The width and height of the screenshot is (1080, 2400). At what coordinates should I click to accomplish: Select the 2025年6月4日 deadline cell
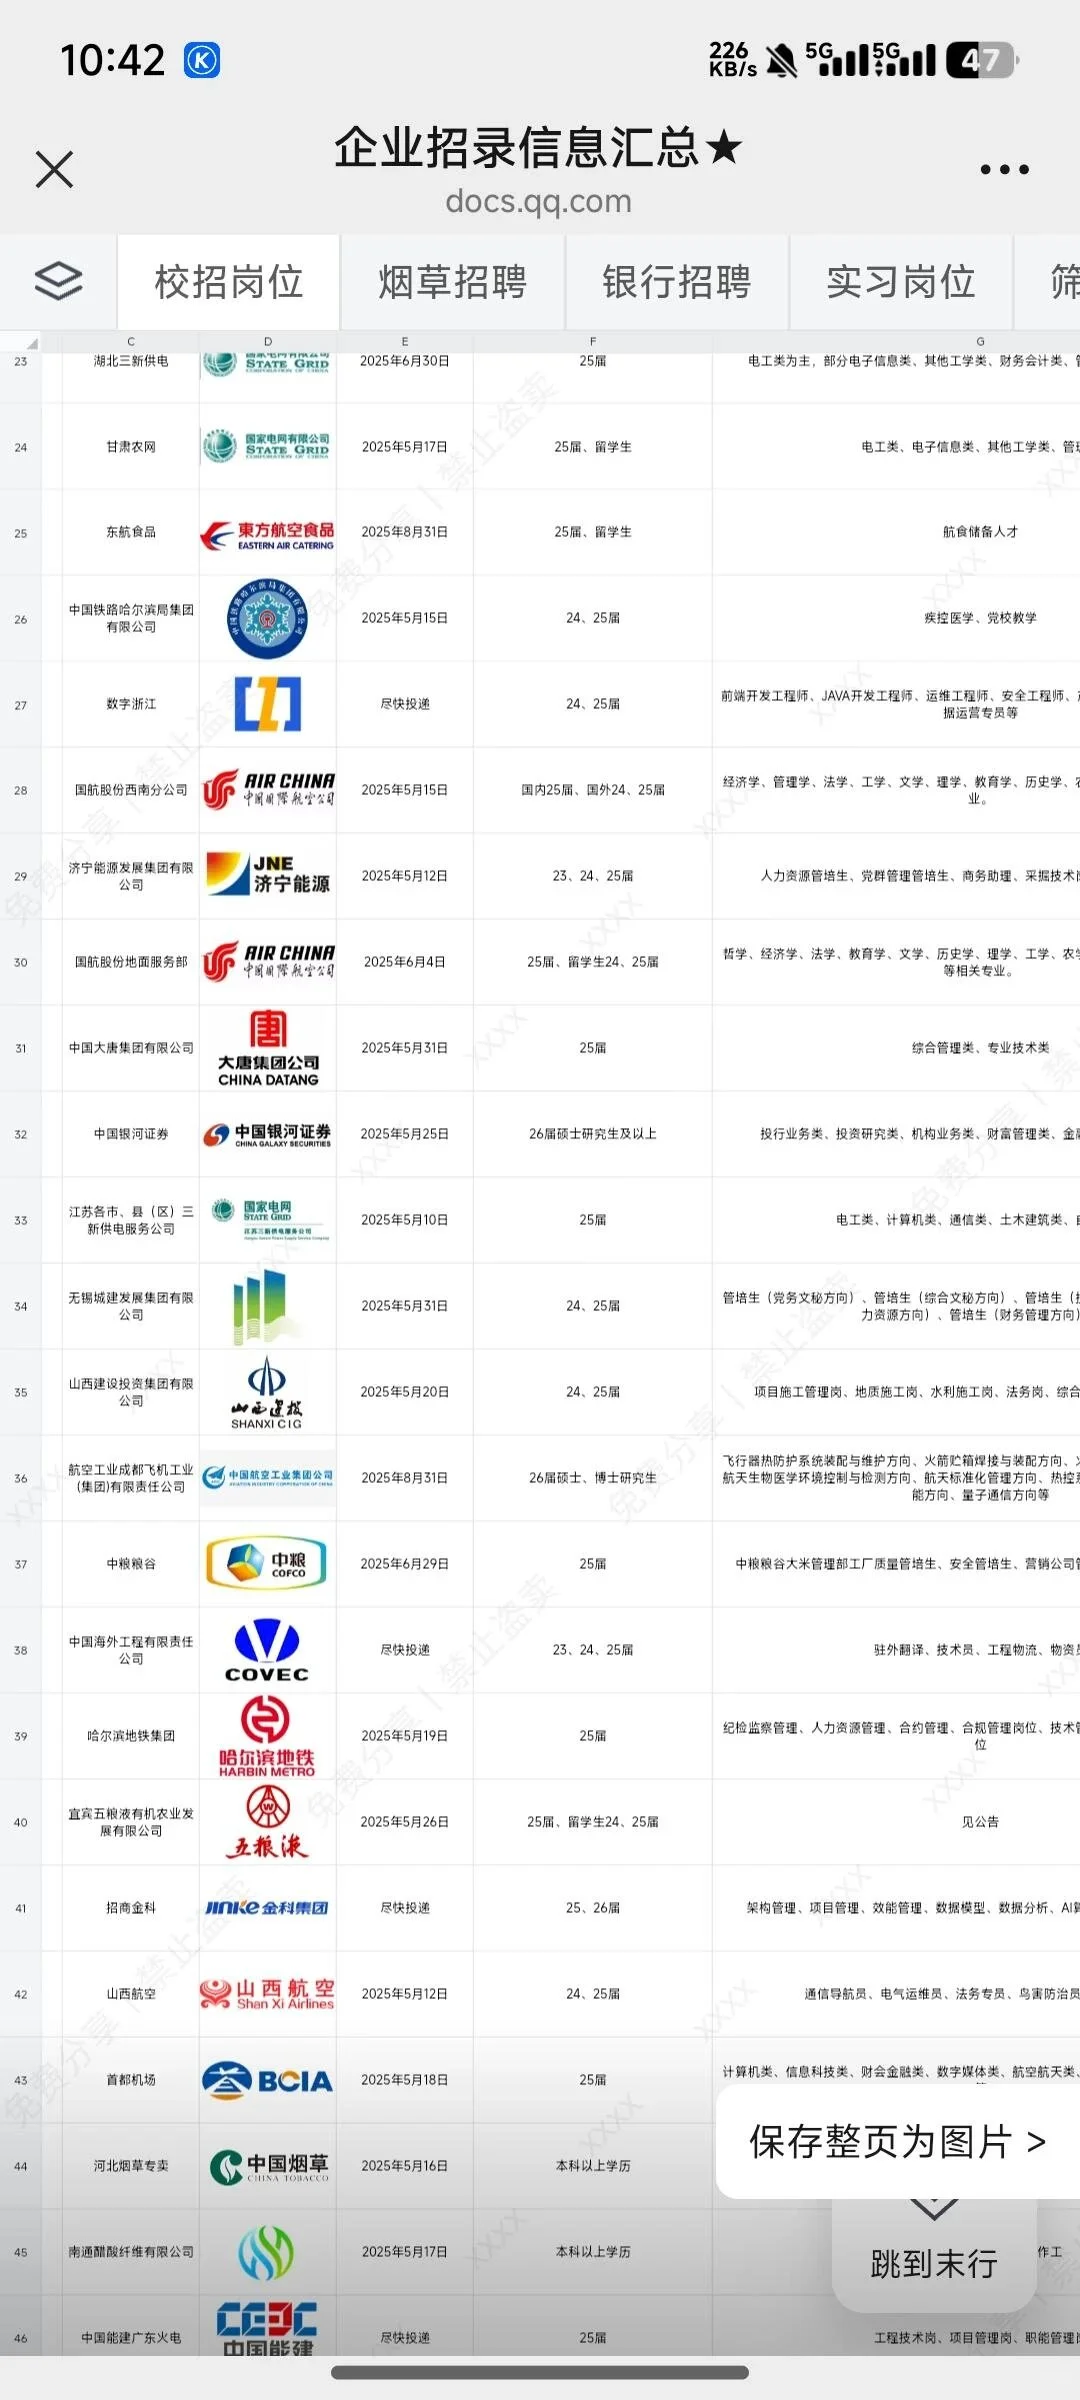[405, 963]
